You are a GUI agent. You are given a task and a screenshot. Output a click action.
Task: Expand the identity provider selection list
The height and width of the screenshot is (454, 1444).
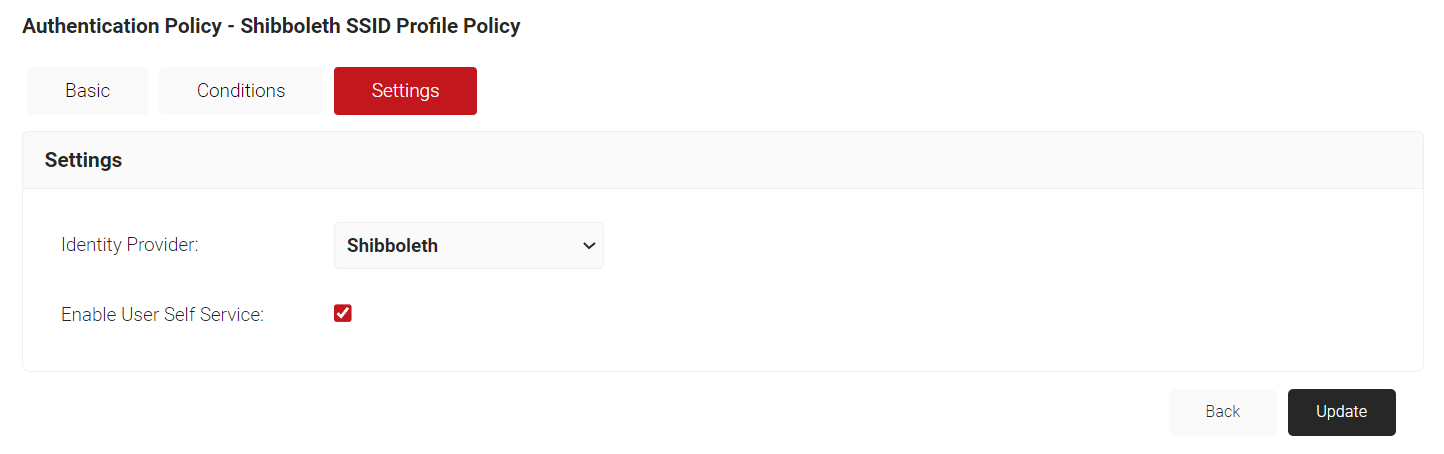469,246
